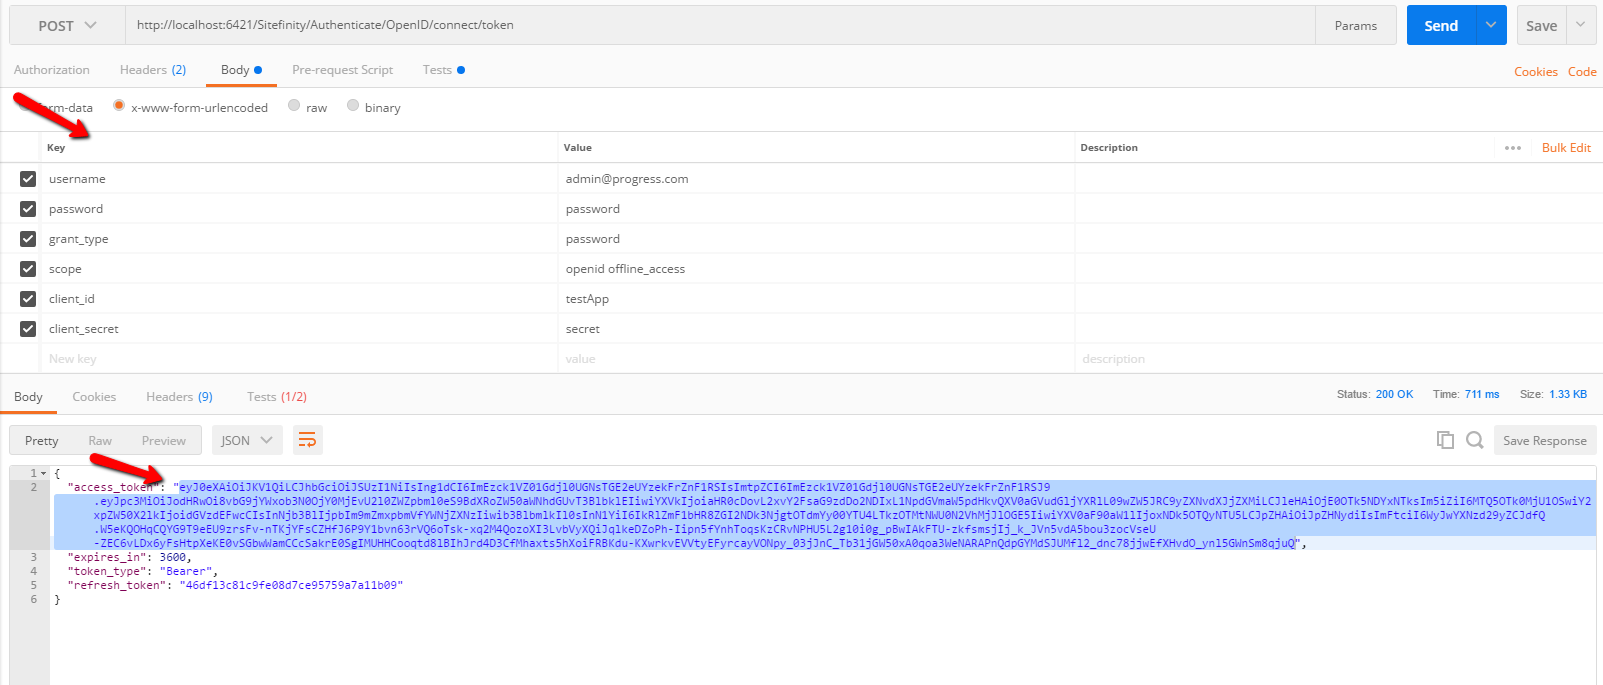The image size is (1603, 685).
Task: Open search in response body icon
Action: [x=1475, y=440]
